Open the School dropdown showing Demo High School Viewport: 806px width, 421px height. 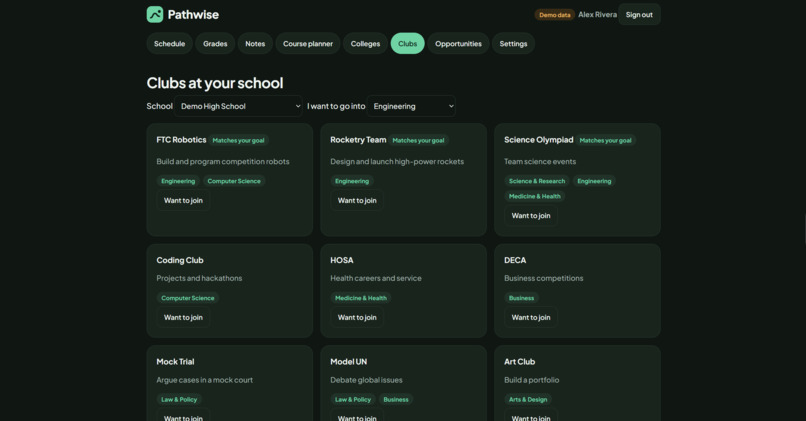coord(238,106)
